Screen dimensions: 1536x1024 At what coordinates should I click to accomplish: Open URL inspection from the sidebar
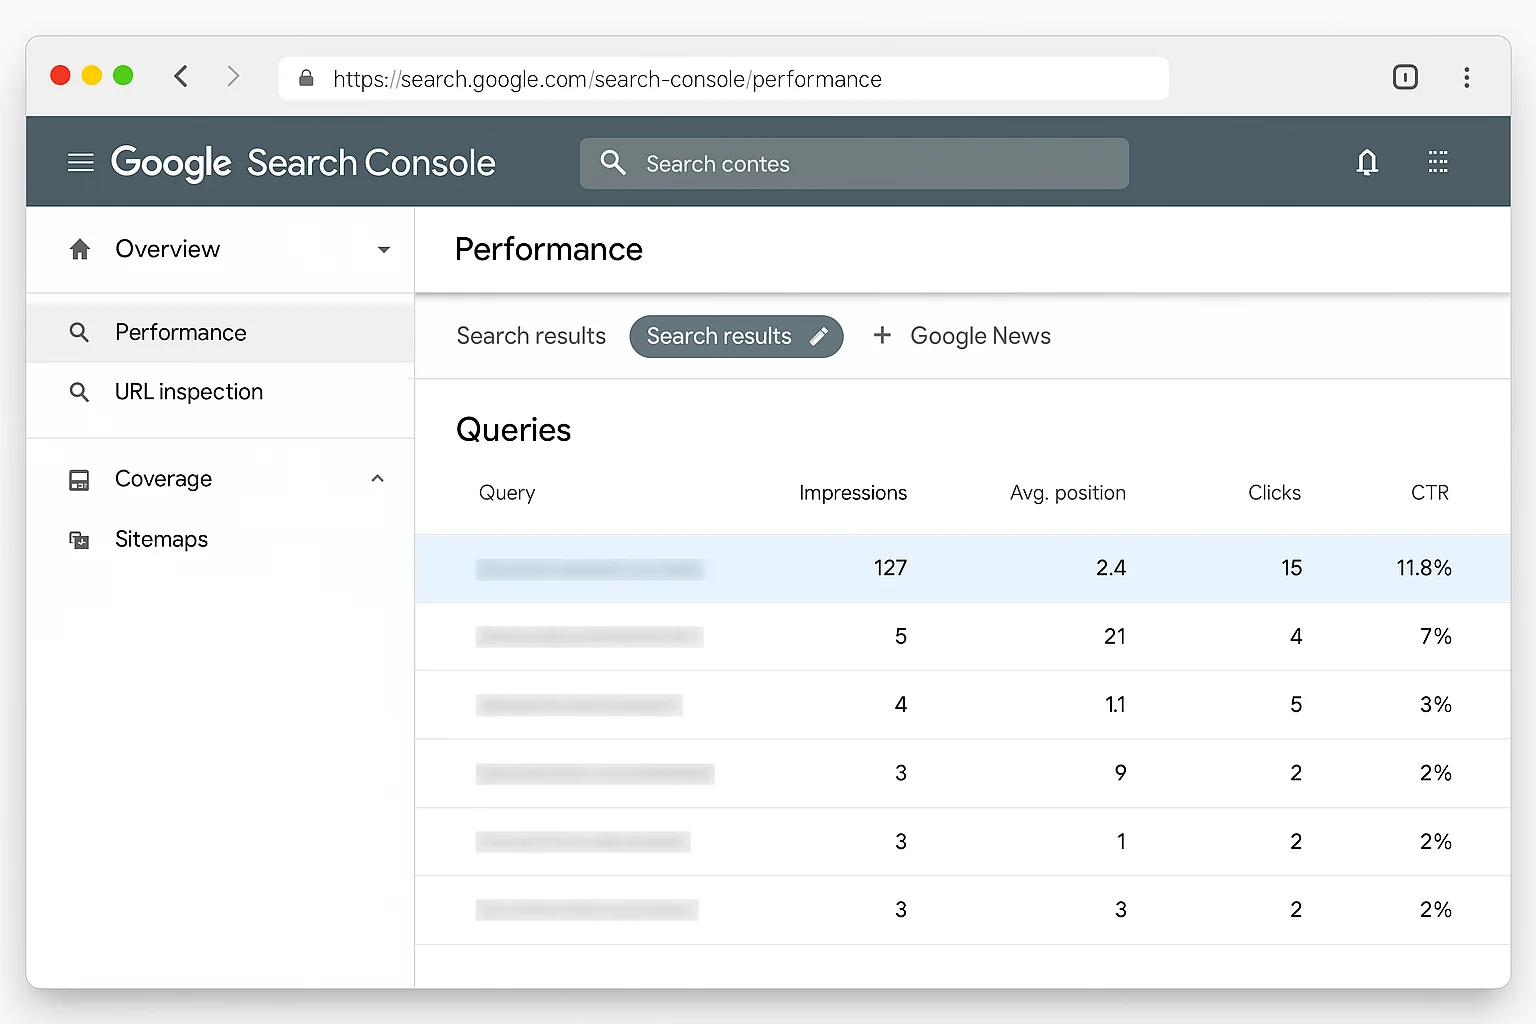188,391
